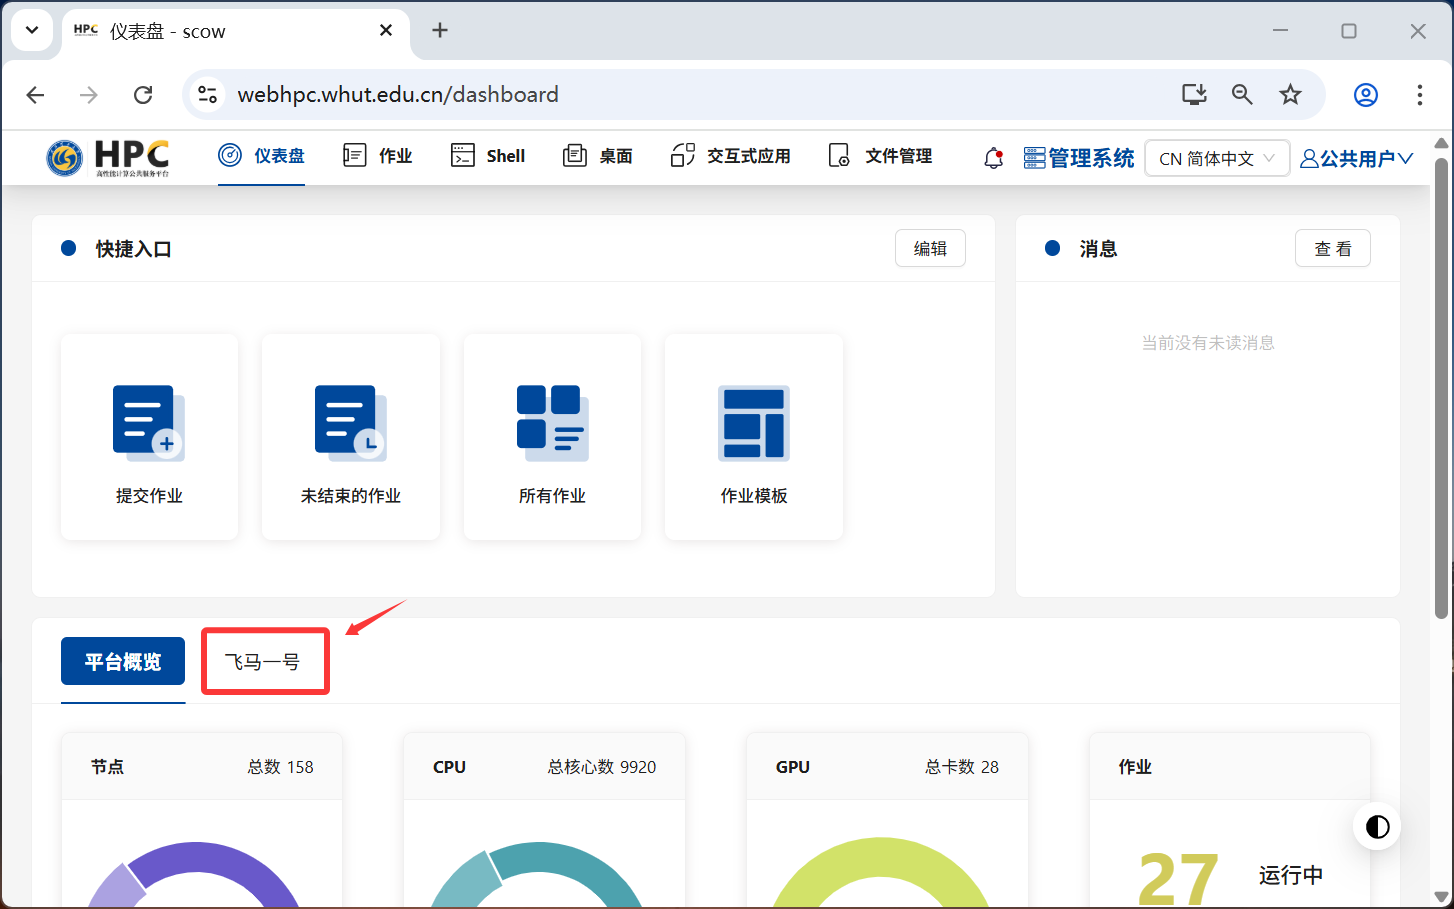Click the CPU card title
This screenshot has width=1454, height=909.
pos(450,767)
